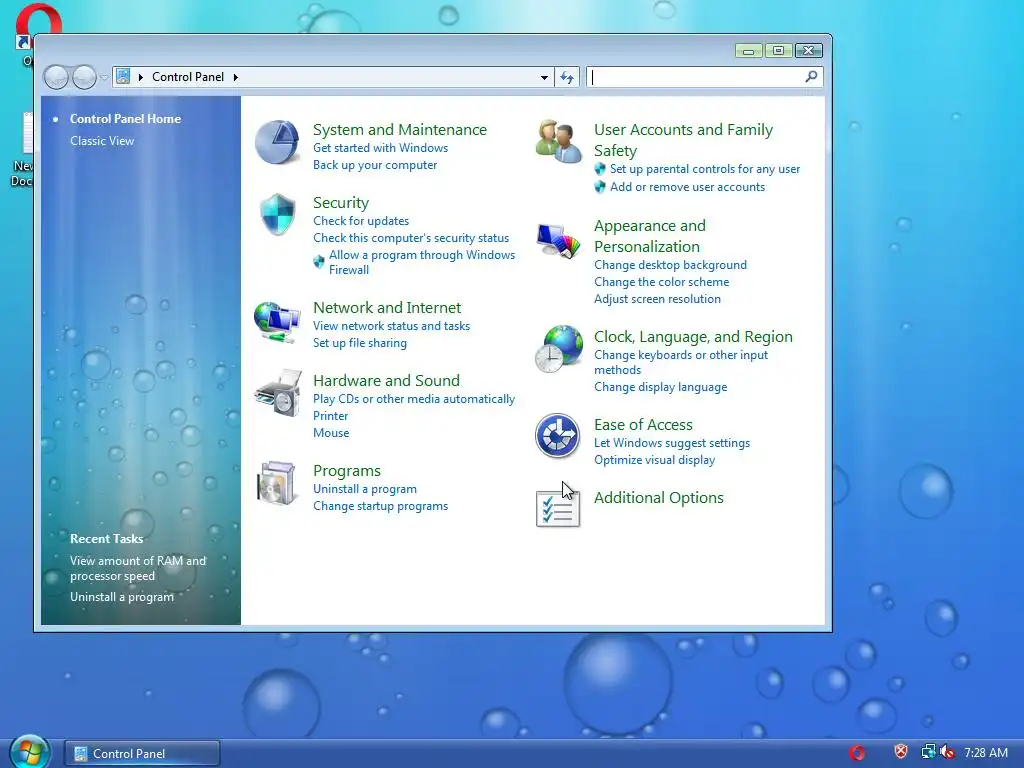Click Set up file sharing

pos(360,342)
